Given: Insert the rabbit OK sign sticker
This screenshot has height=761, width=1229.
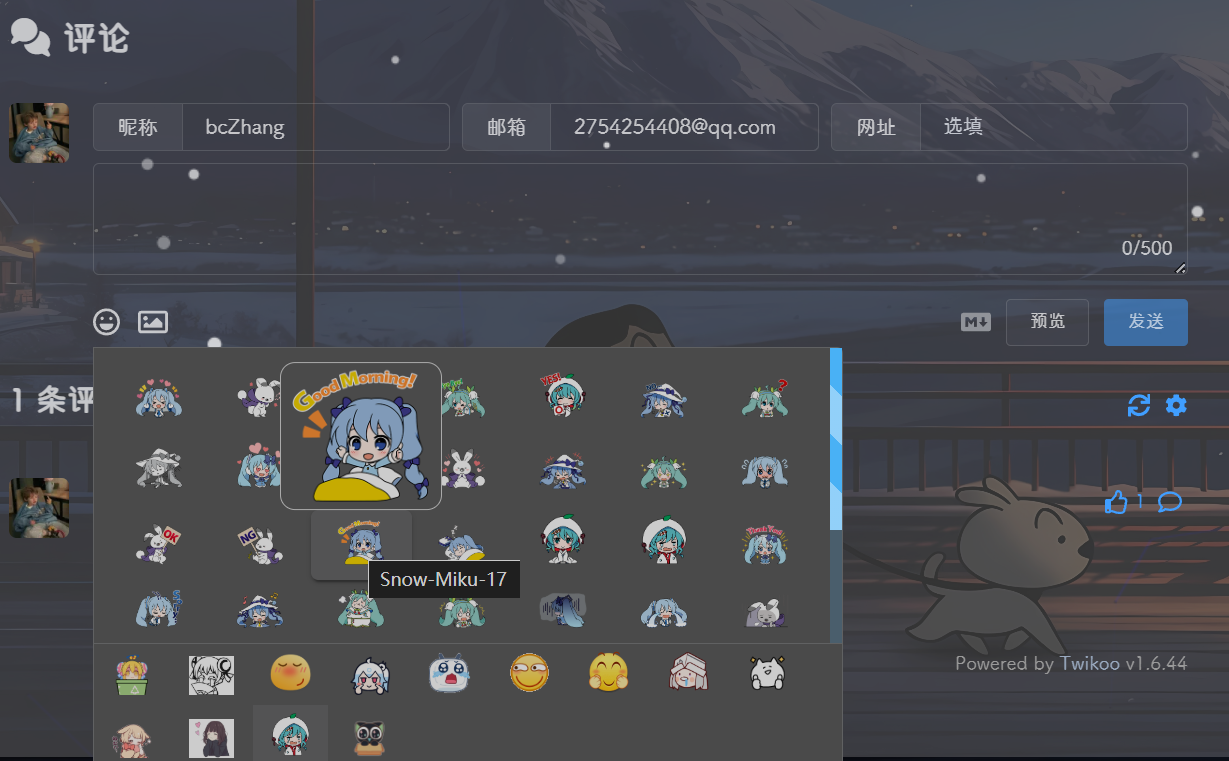Looking at the screenshot, I should tap(158, 544).
